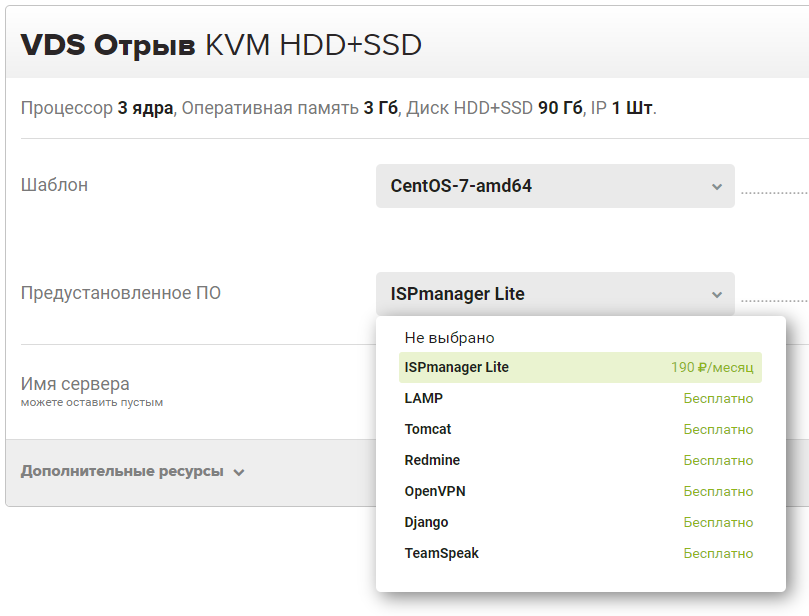Image resolution: width=809 pixels, height=616 pixels.
Task: Collapse the Предустановленное ПО dropdown showing ISPmanager Lite
Action: tap(555, 294)
